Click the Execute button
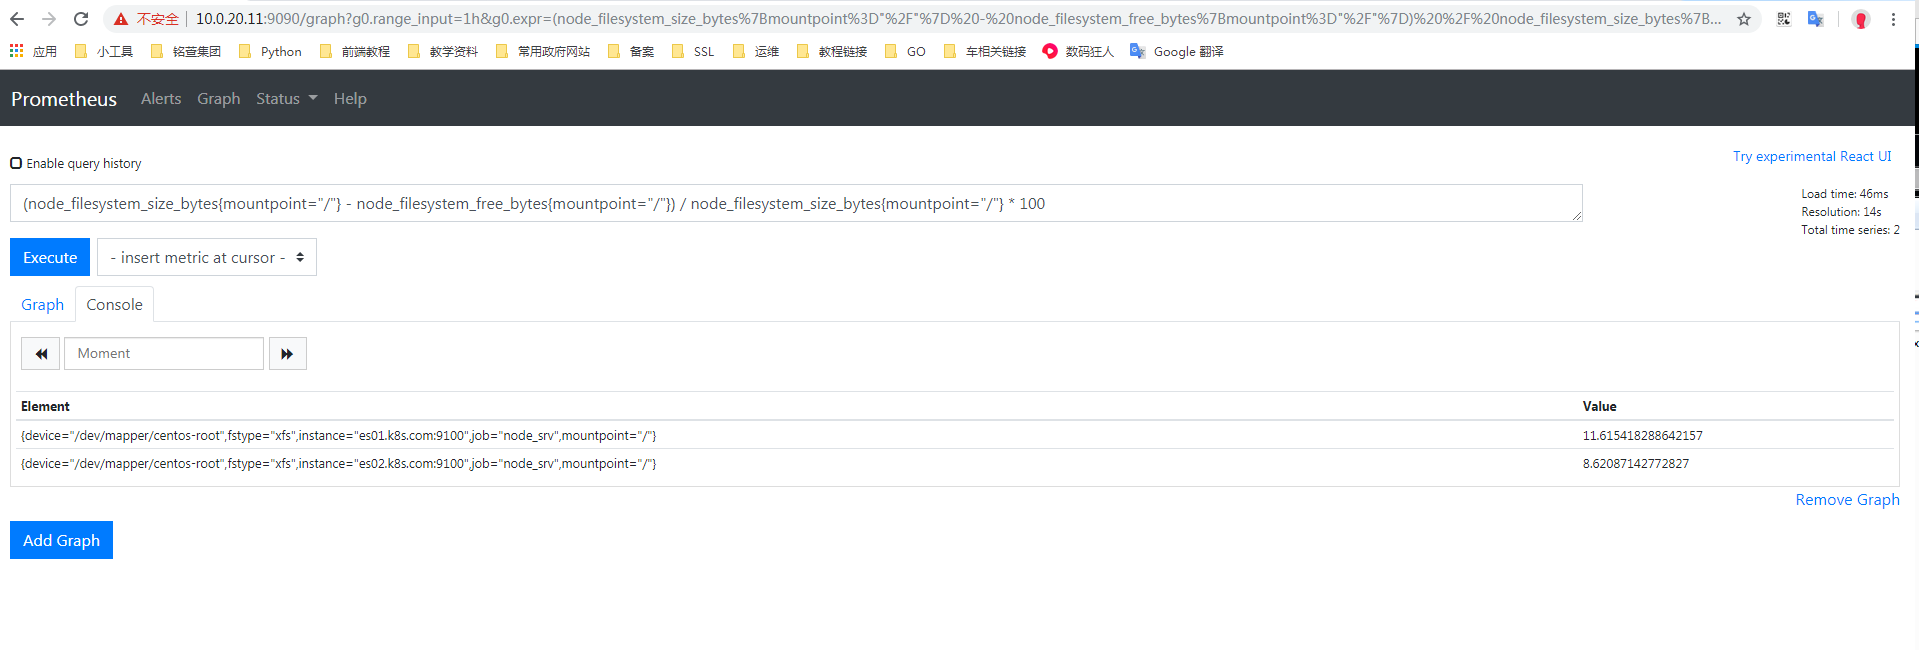 point(50,257)
